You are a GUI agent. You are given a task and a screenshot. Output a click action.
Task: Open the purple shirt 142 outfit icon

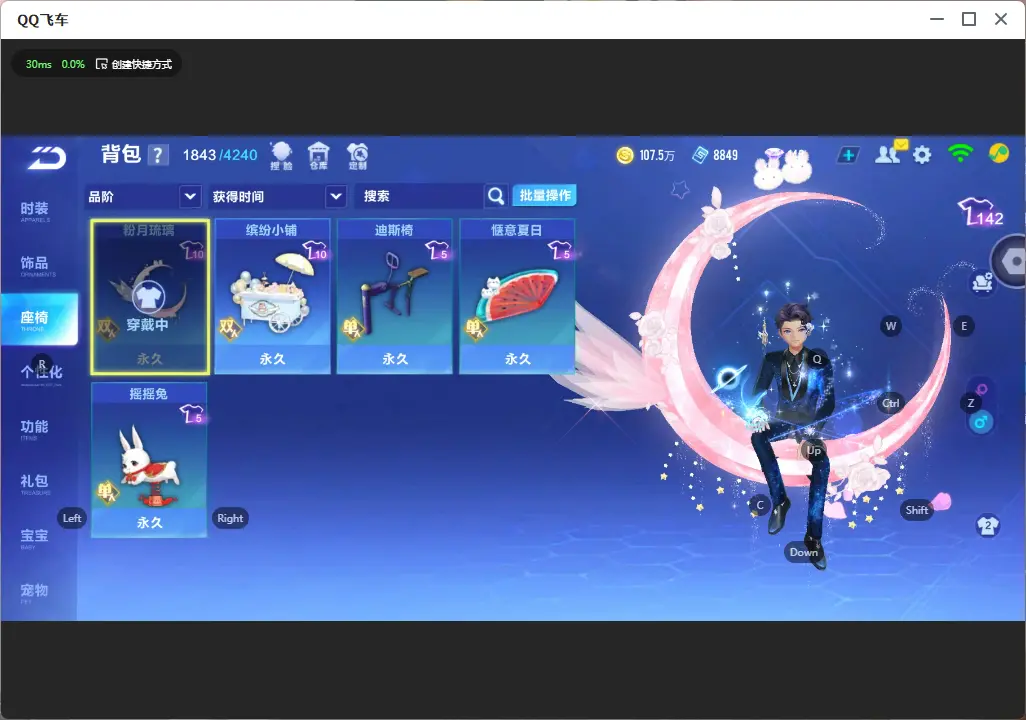point(981,211)
